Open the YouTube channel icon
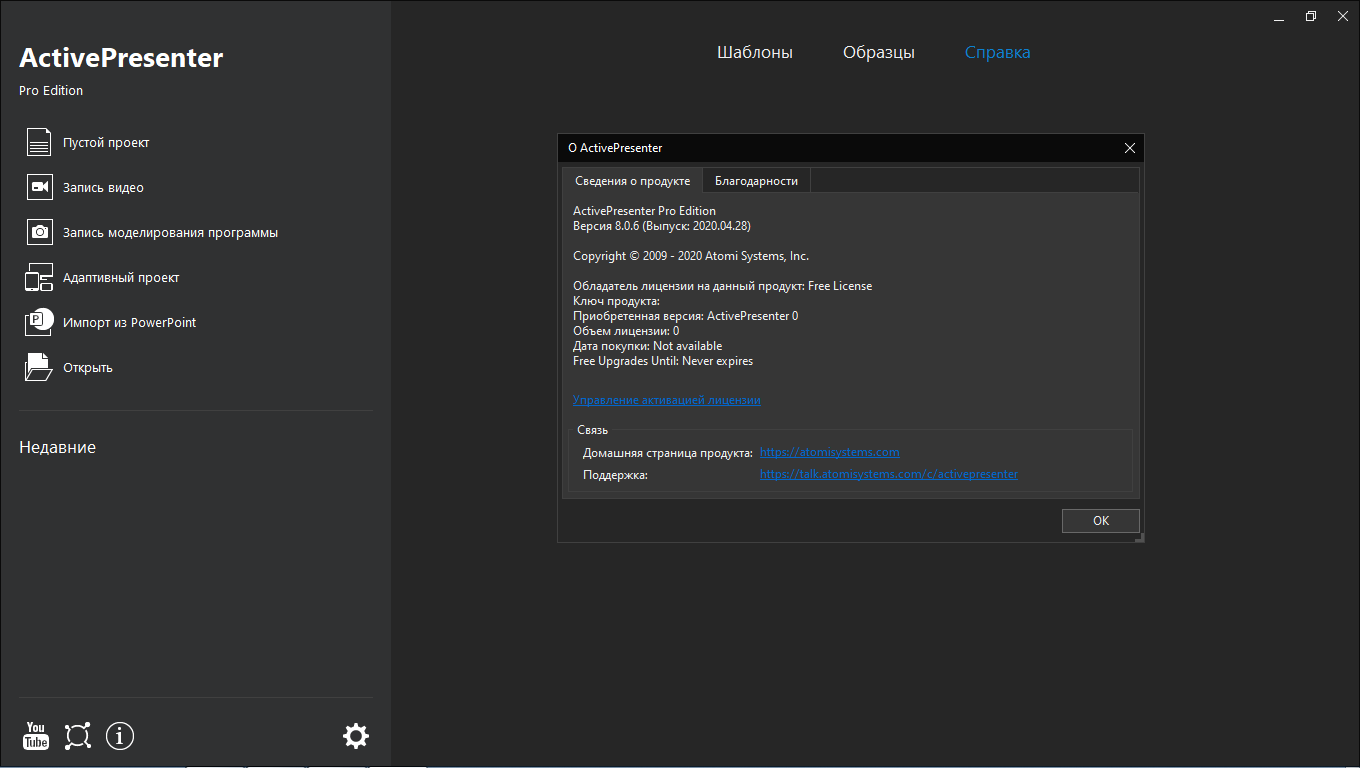 tap(36, 736)
